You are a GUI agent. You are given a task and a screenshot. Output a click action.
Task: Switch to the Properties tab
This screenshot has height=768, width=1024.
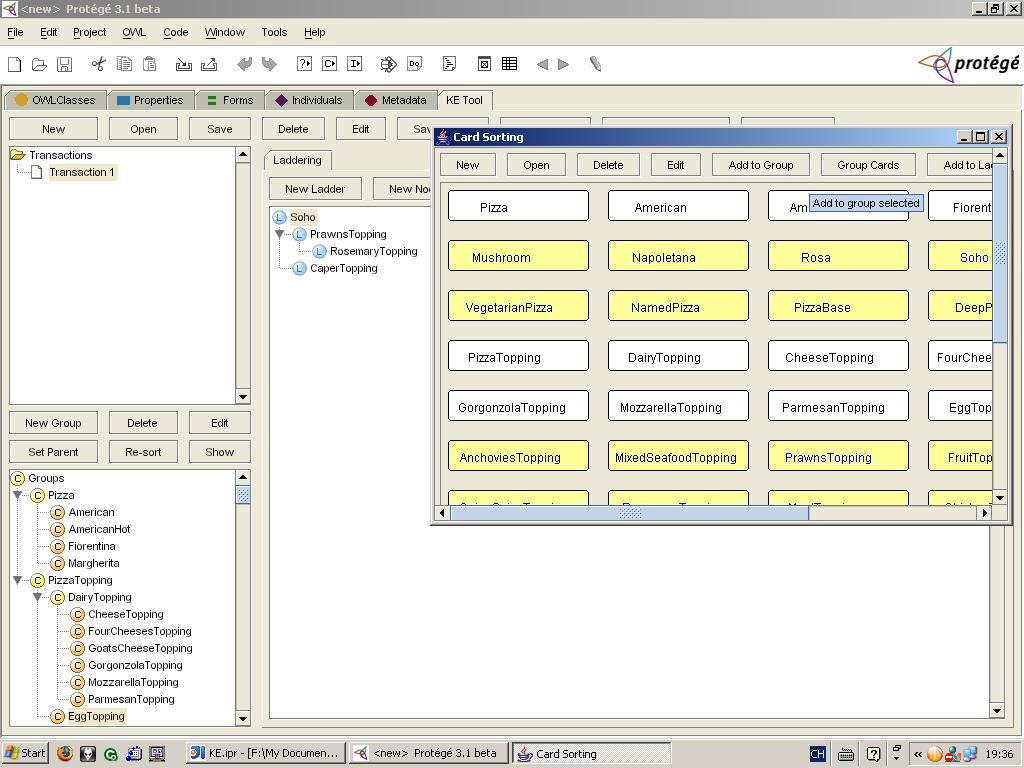pyautogui.click(x=150, y=100)
